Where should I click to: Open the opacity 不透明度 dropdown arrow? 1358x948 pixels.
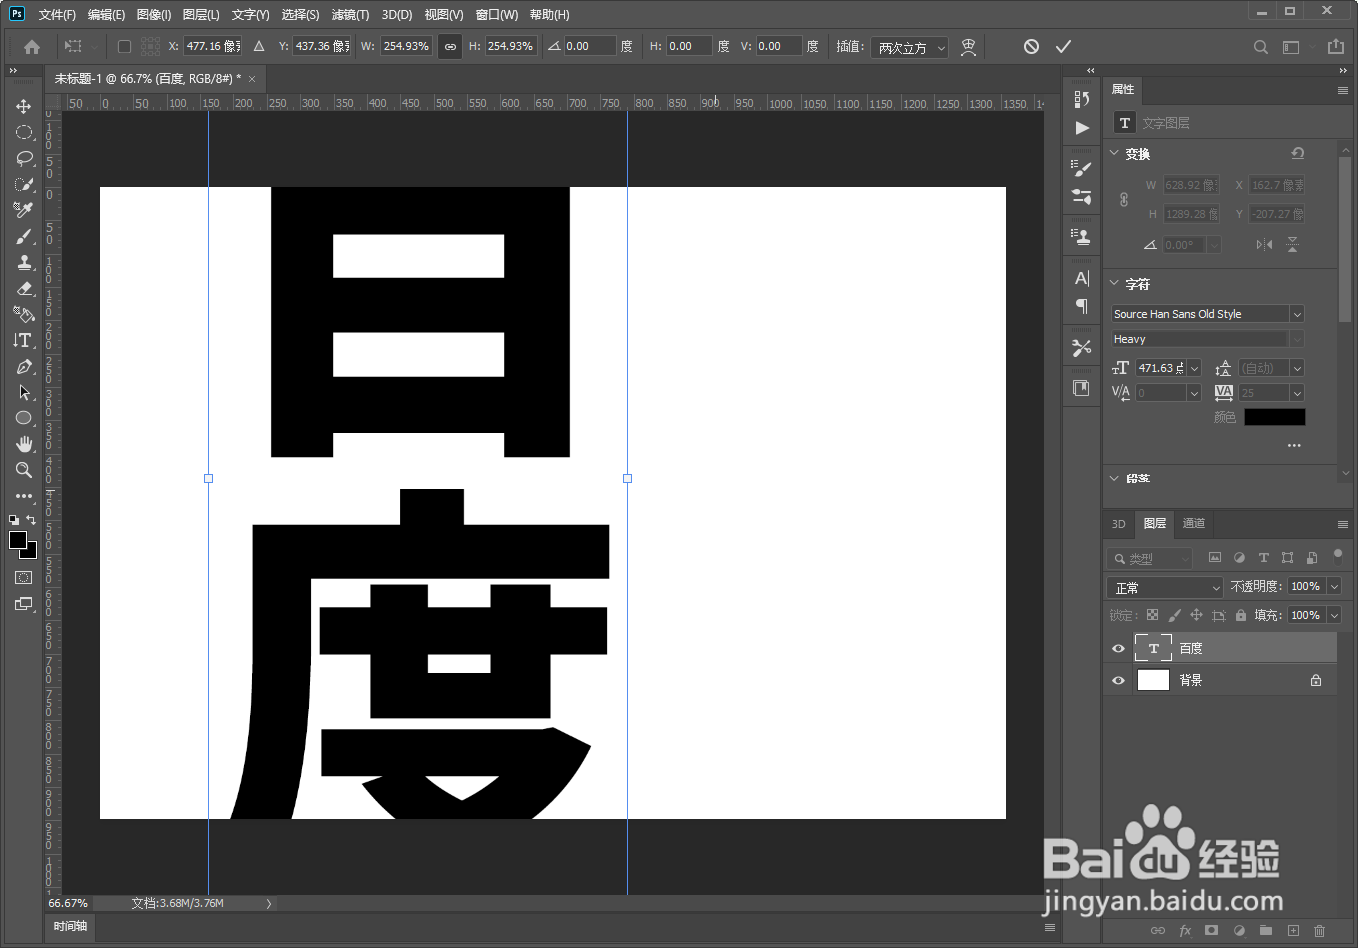[1334, 586]
